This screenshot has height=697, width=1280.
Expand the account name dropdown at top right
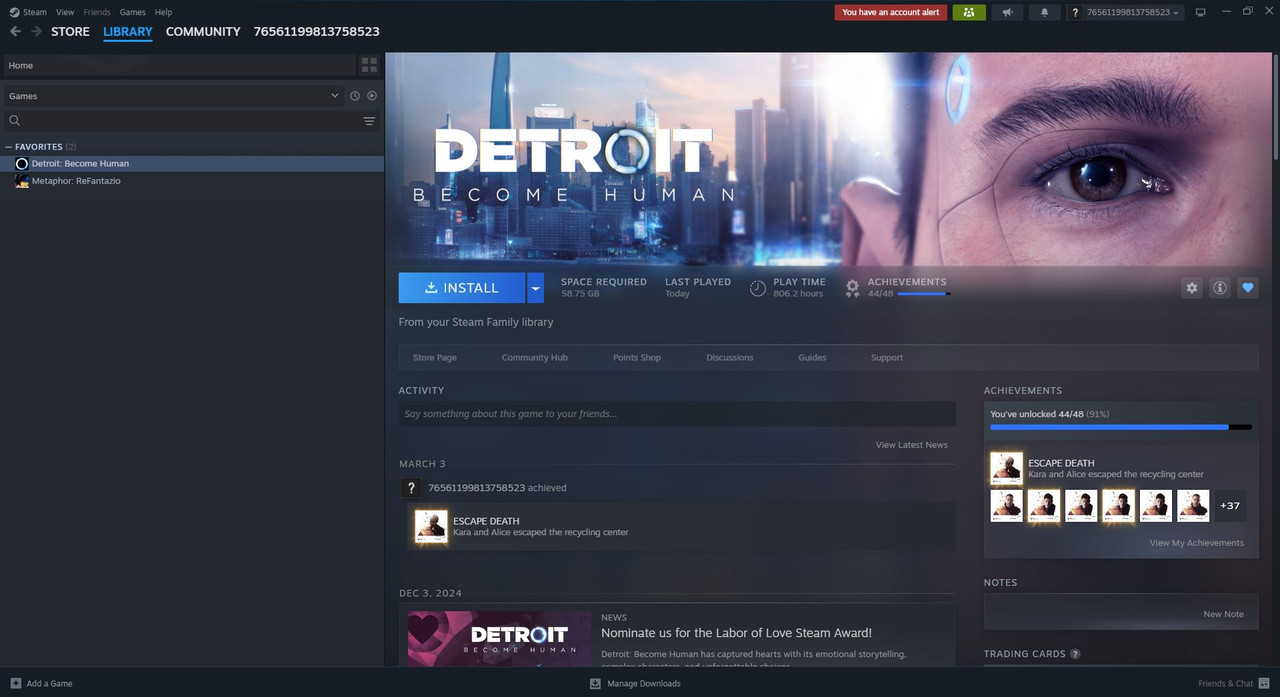click(x=1132, y=12)
